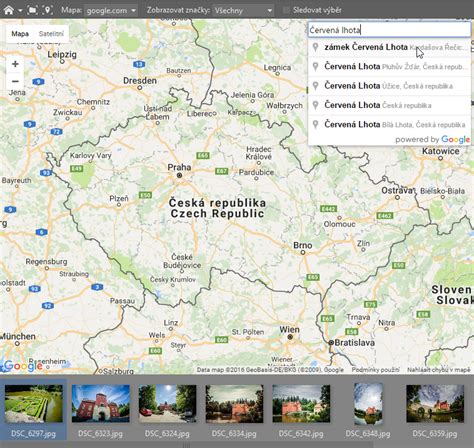Enable the Sledovat výběr checkbox
Viewport: 474px width, 448px height.
(x=286, y=10)
